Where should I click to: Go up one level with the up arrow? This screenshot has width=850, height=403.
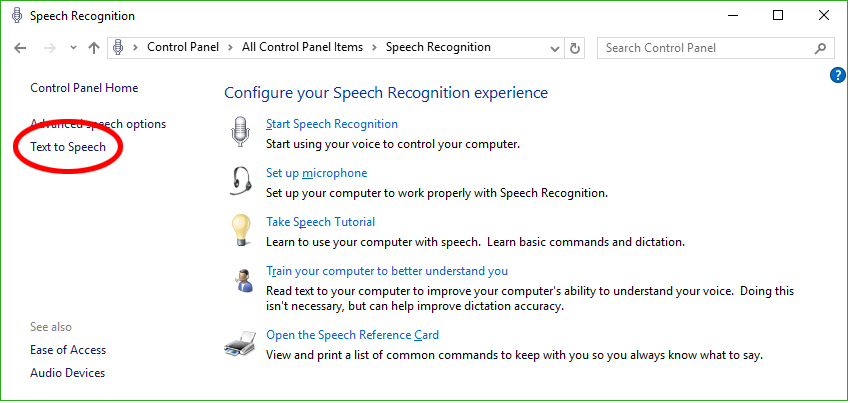[94, 48]
